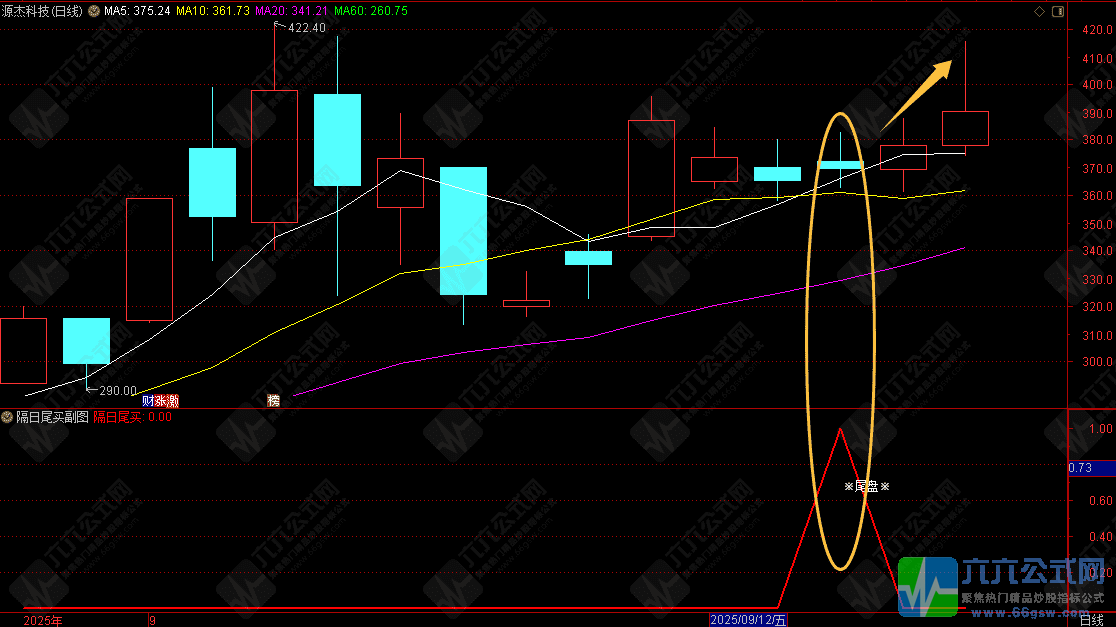This screenshot has height=627, width=1116.
Task: Click the 300.0 price axis label
Action: click(1097, 362)
